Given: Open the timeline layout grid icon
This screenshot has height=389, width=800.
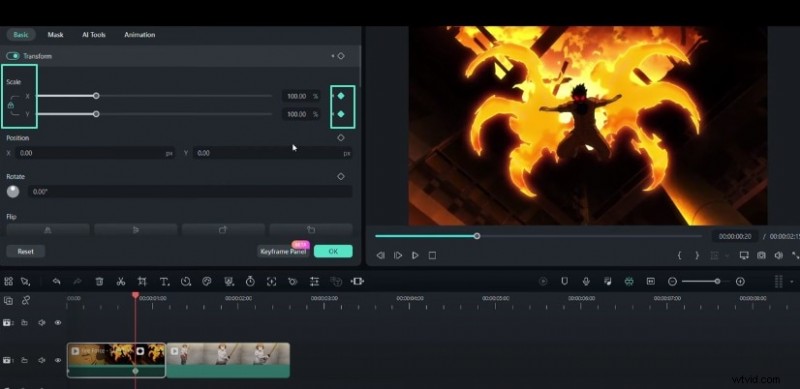Looking at the screenshot, I should coord(8,281).
